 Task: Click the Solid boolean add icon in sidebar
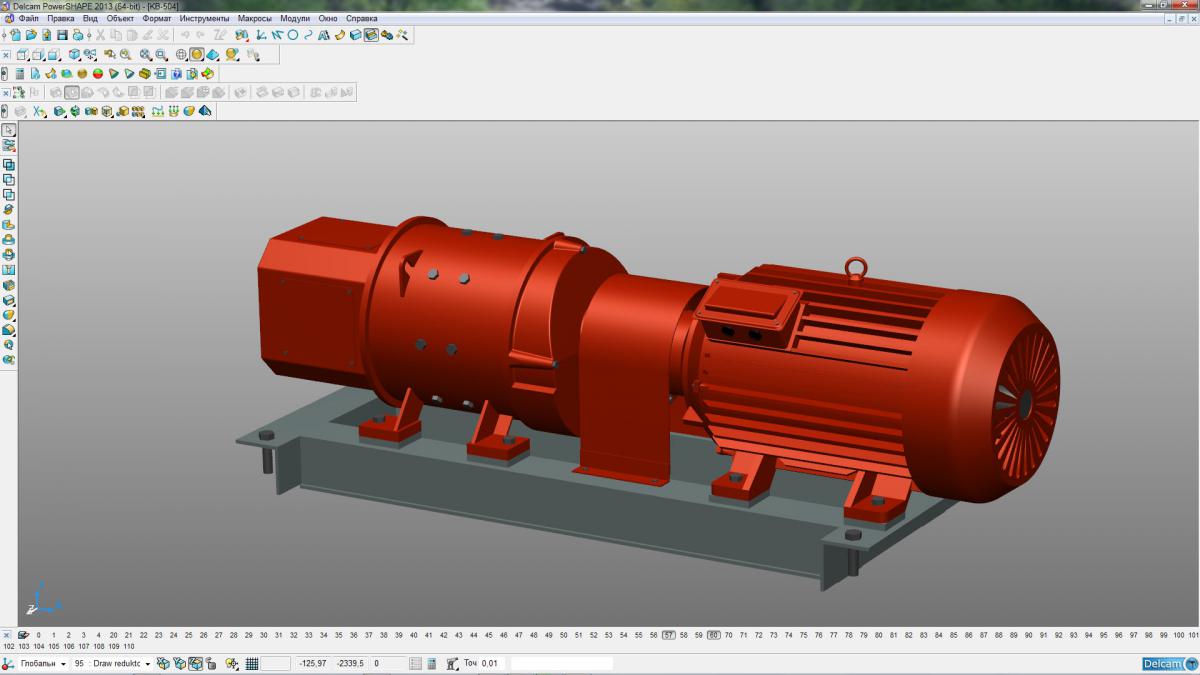click(x=9, y=164)
